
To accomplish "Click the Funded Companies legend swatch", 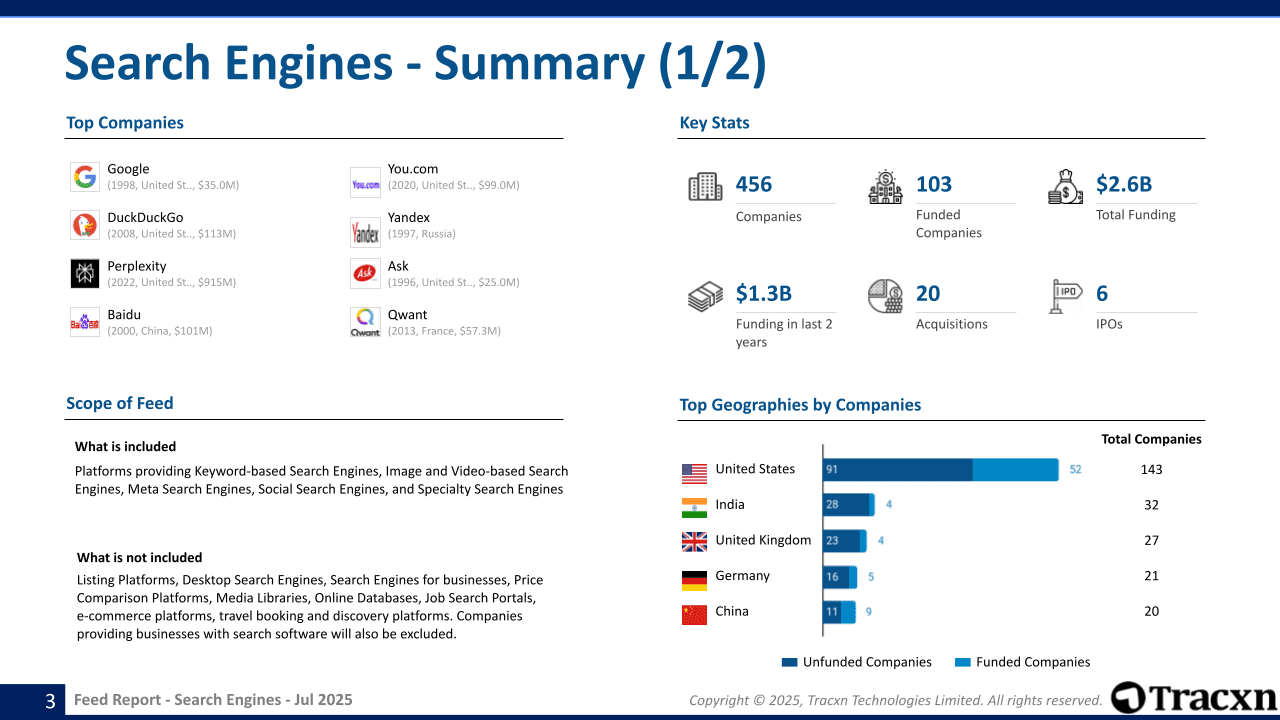I will pos(963,662).
